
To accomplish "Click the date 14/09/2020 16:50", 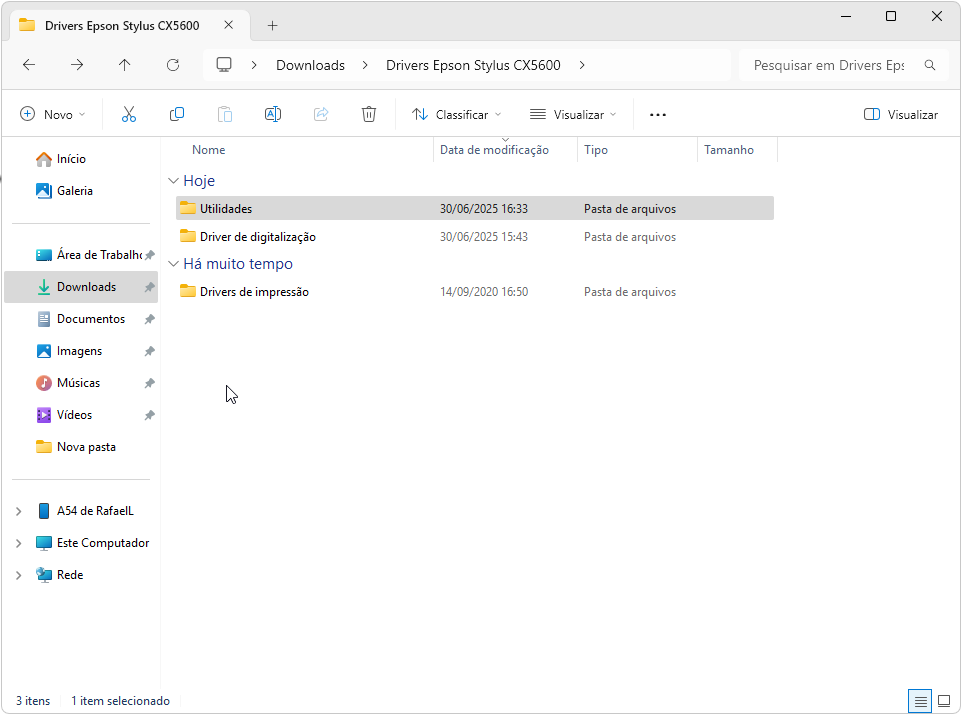I will point(484,292).
